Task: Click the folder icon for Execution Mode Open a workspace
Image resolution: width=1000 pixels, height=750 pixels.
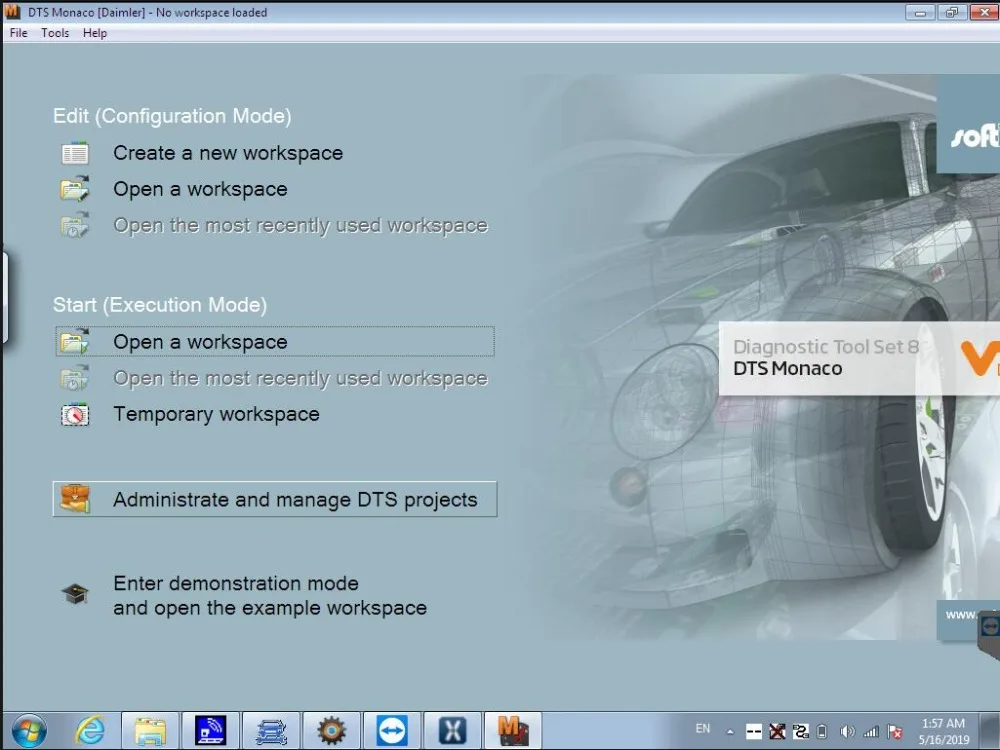Action: tap(75, 341)
